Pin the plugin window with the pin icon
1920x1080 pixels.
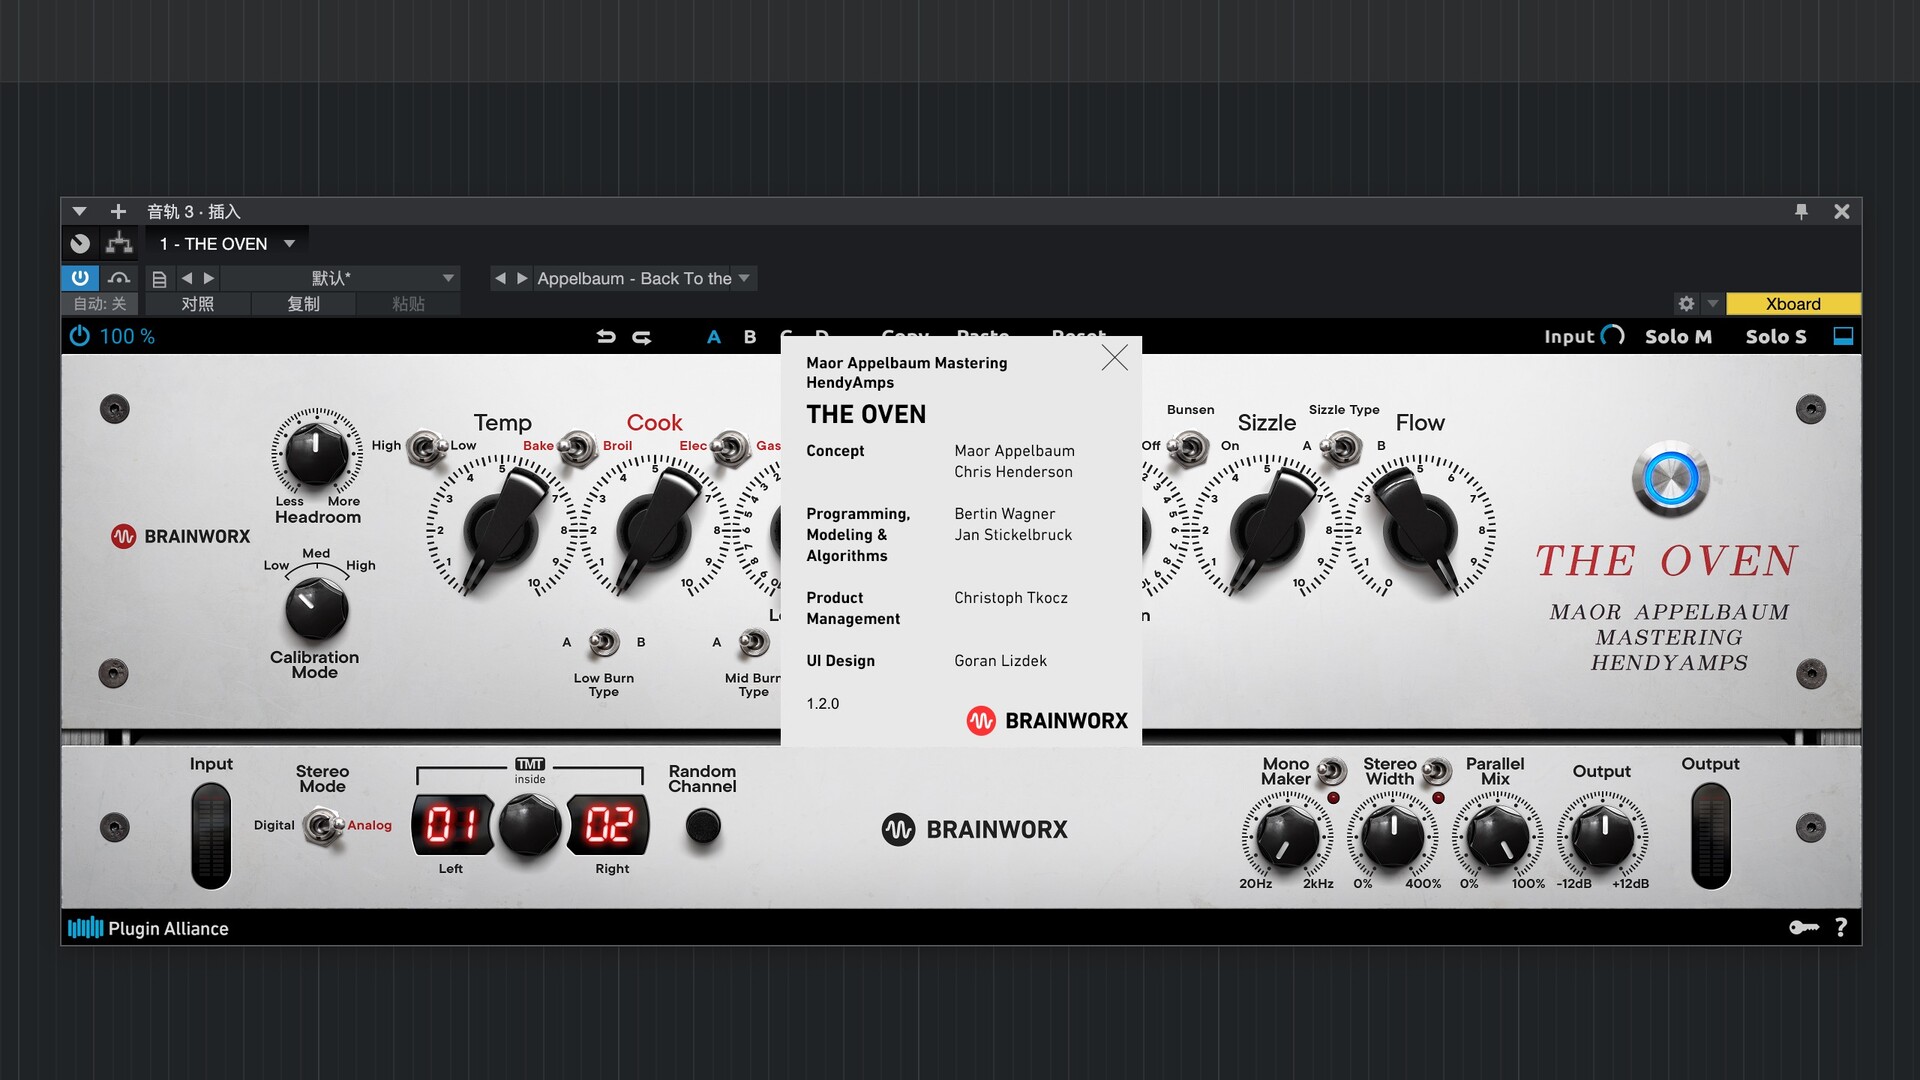1801,211
